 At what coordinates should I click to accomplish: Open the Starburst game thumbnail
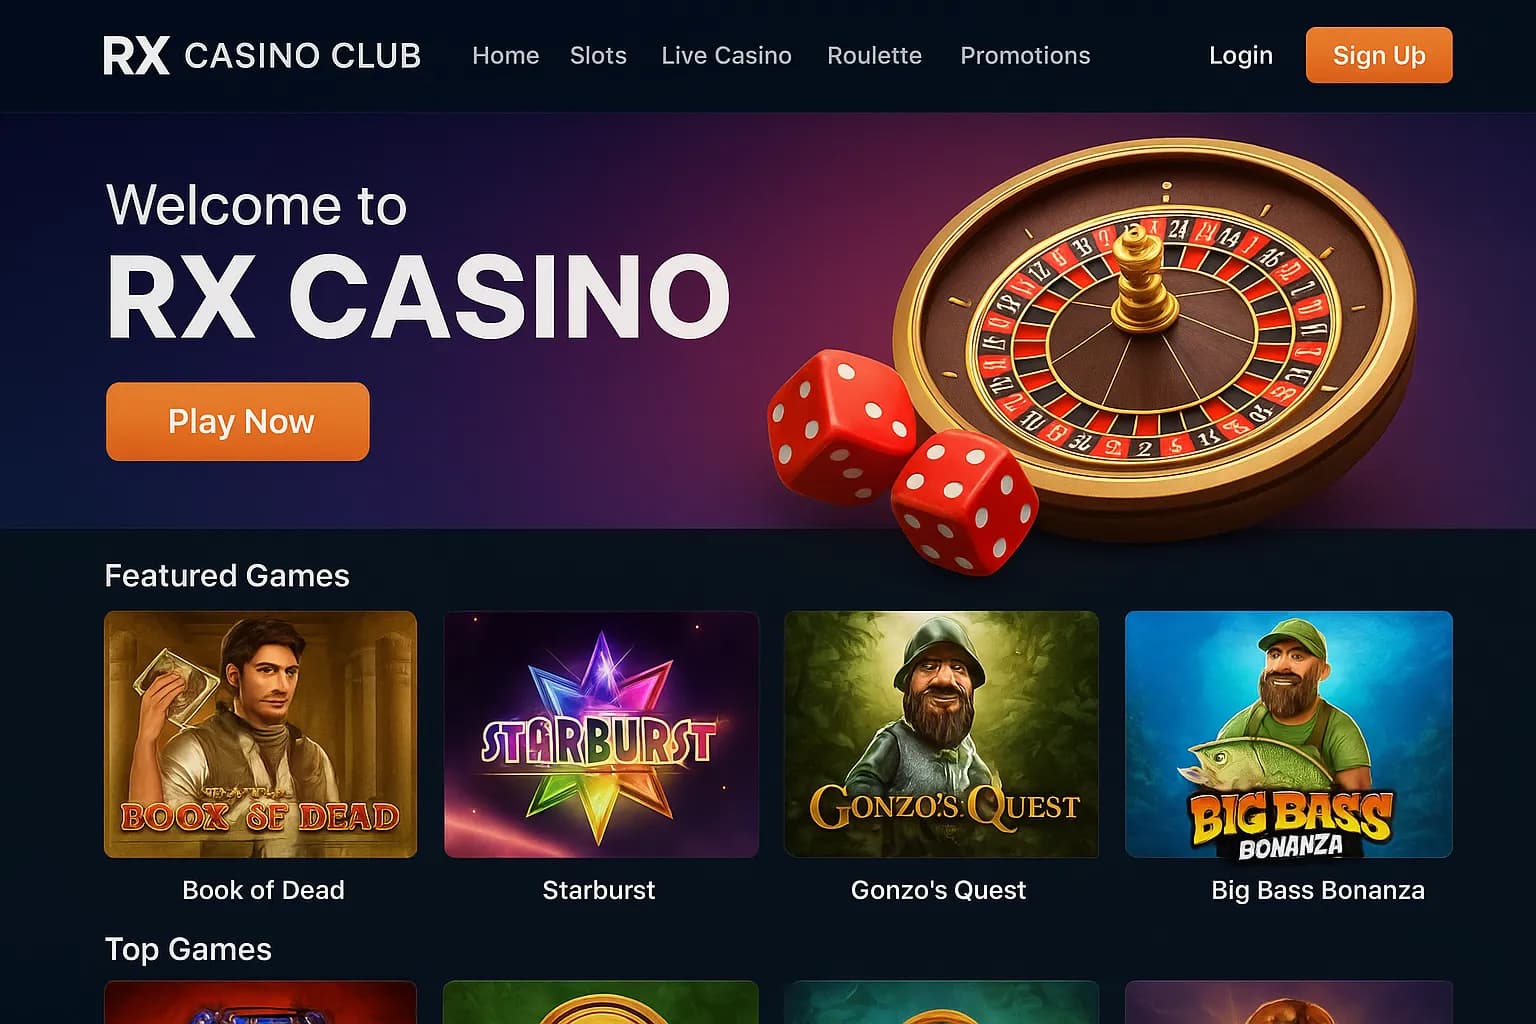[x=601, y=734]
